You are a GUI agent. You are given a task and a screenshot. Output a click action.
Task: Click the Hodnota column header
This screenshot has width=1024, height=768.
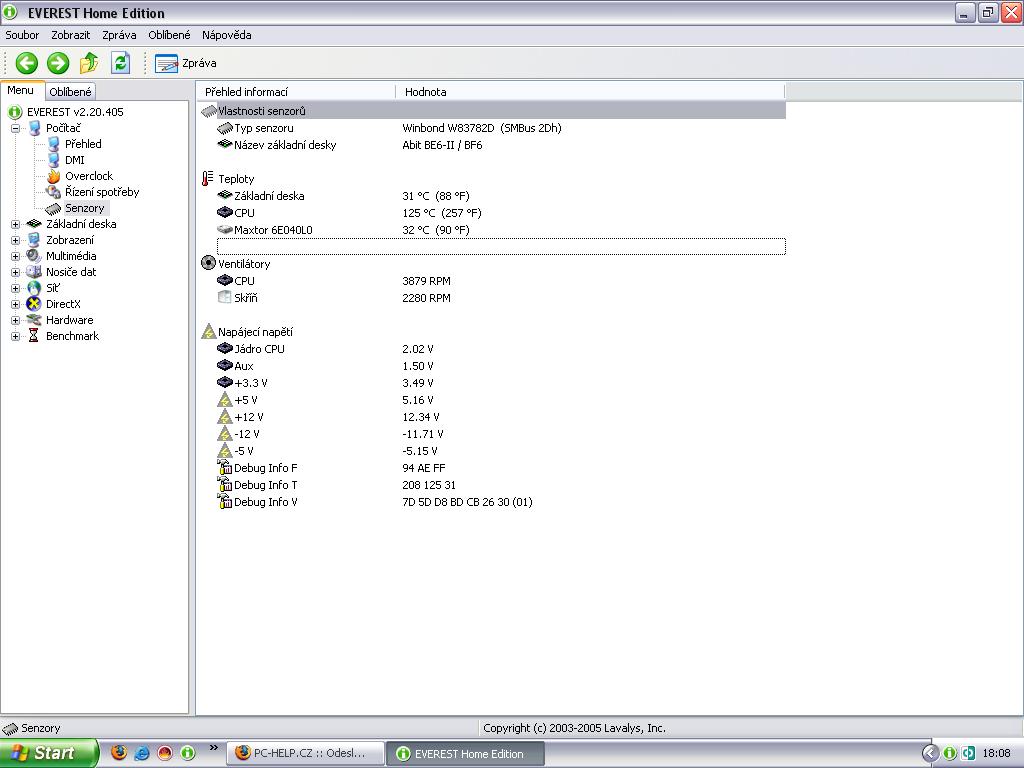(426, 92)
